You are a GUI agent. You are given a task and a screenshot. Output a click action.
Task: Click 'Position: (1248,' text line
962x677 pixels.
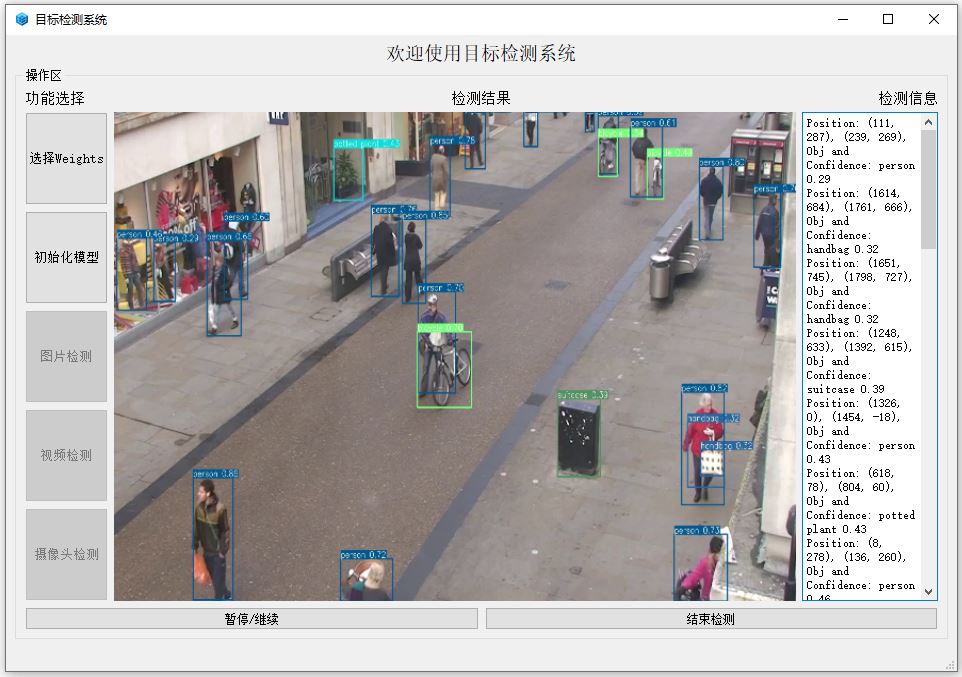(853, 333)
